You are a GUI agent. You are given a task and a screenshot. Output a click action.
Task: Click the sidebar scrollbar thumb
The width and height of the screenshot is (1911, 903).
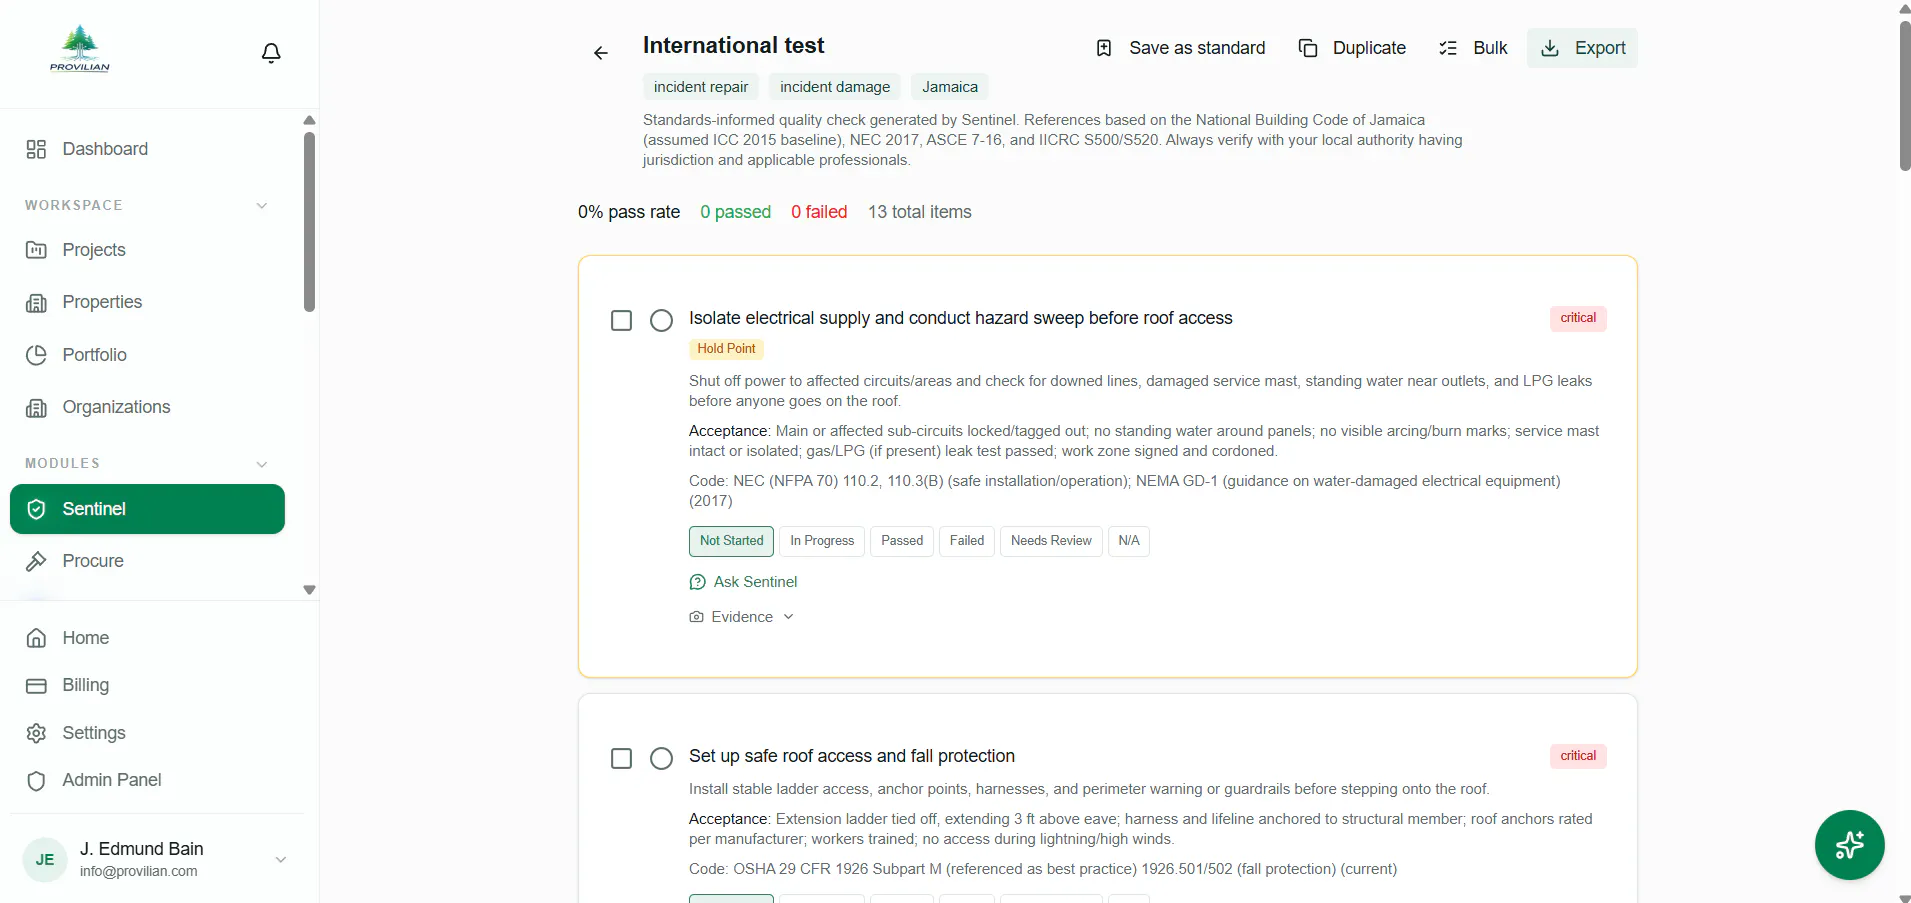(309, 222)
